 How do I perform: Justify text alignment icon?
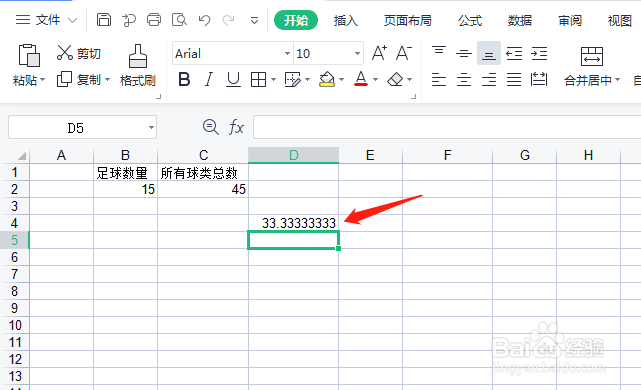pyautogui.click(x=514, y=79)
